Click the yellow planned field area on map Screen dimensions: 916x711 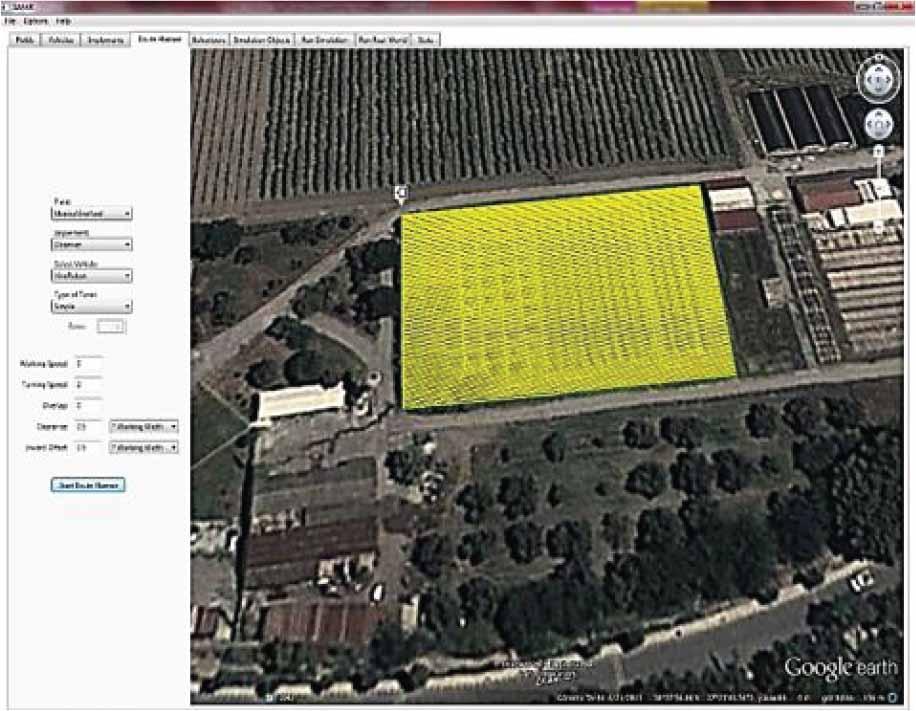click(565, 295)
